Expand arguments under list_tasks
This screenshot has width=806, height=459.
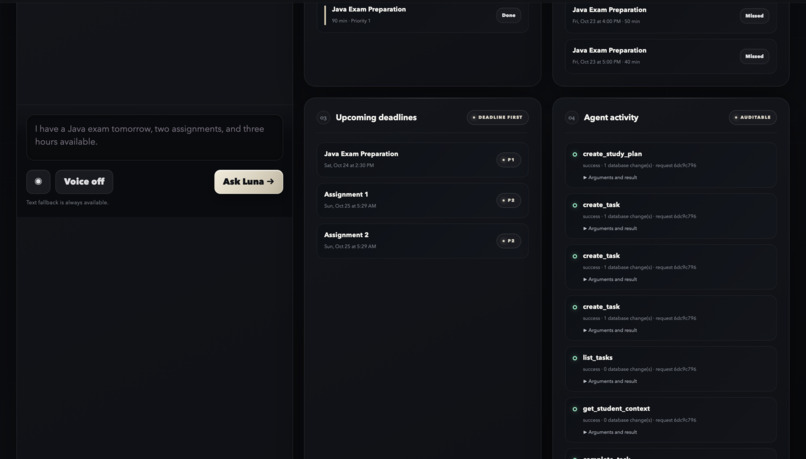[610, 381]
